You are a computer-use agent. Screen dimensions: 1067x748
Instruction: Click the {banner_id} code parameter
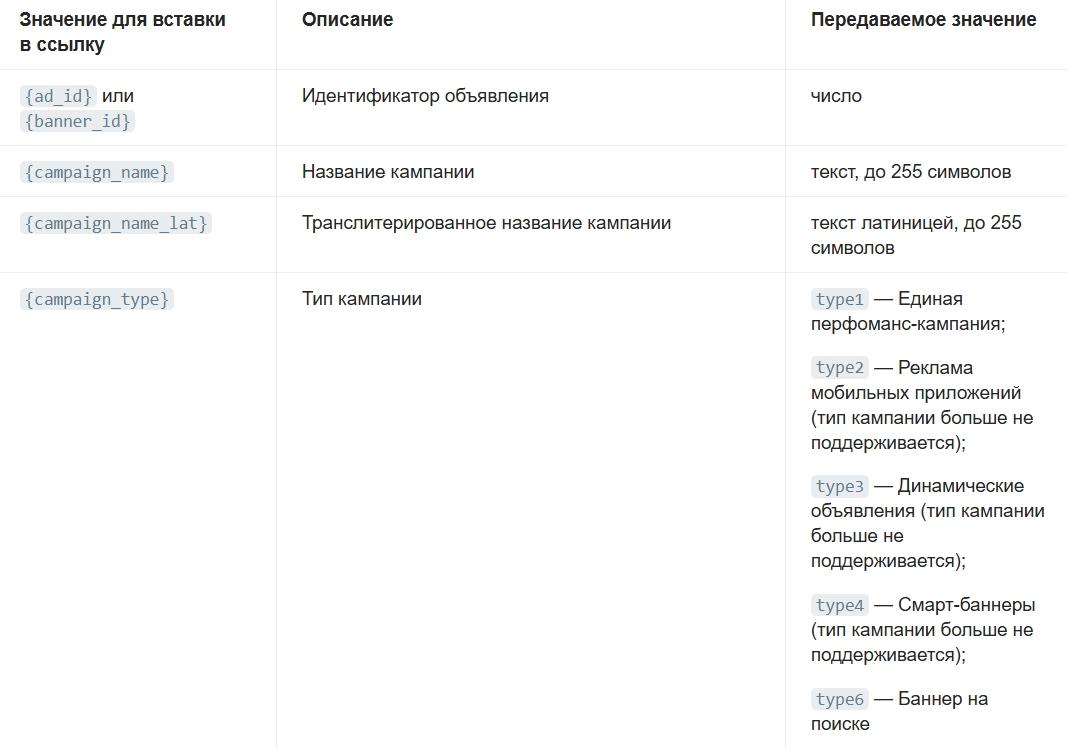[77, 121]
